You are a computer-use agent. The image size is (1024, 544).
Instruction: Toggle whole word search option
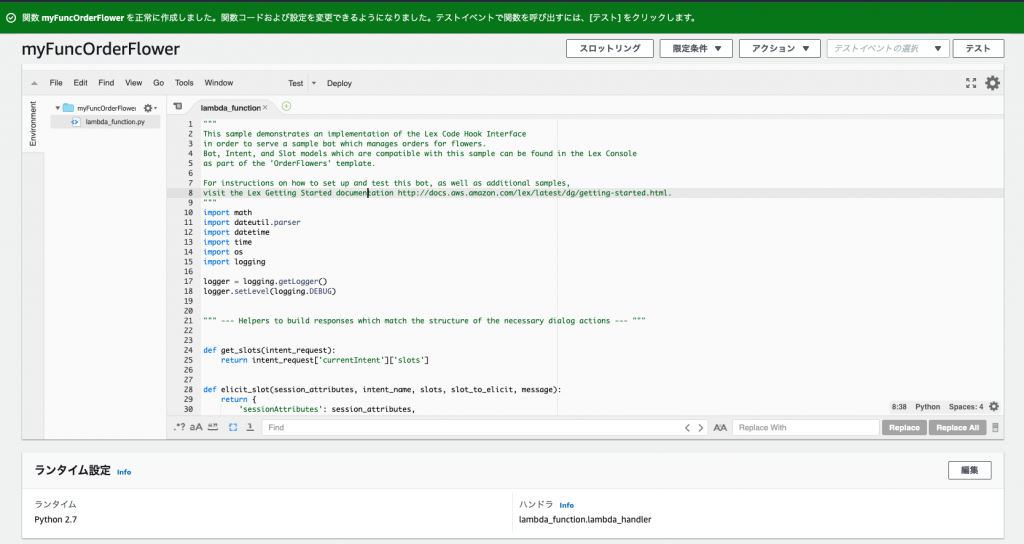click(x=213, y=427)
